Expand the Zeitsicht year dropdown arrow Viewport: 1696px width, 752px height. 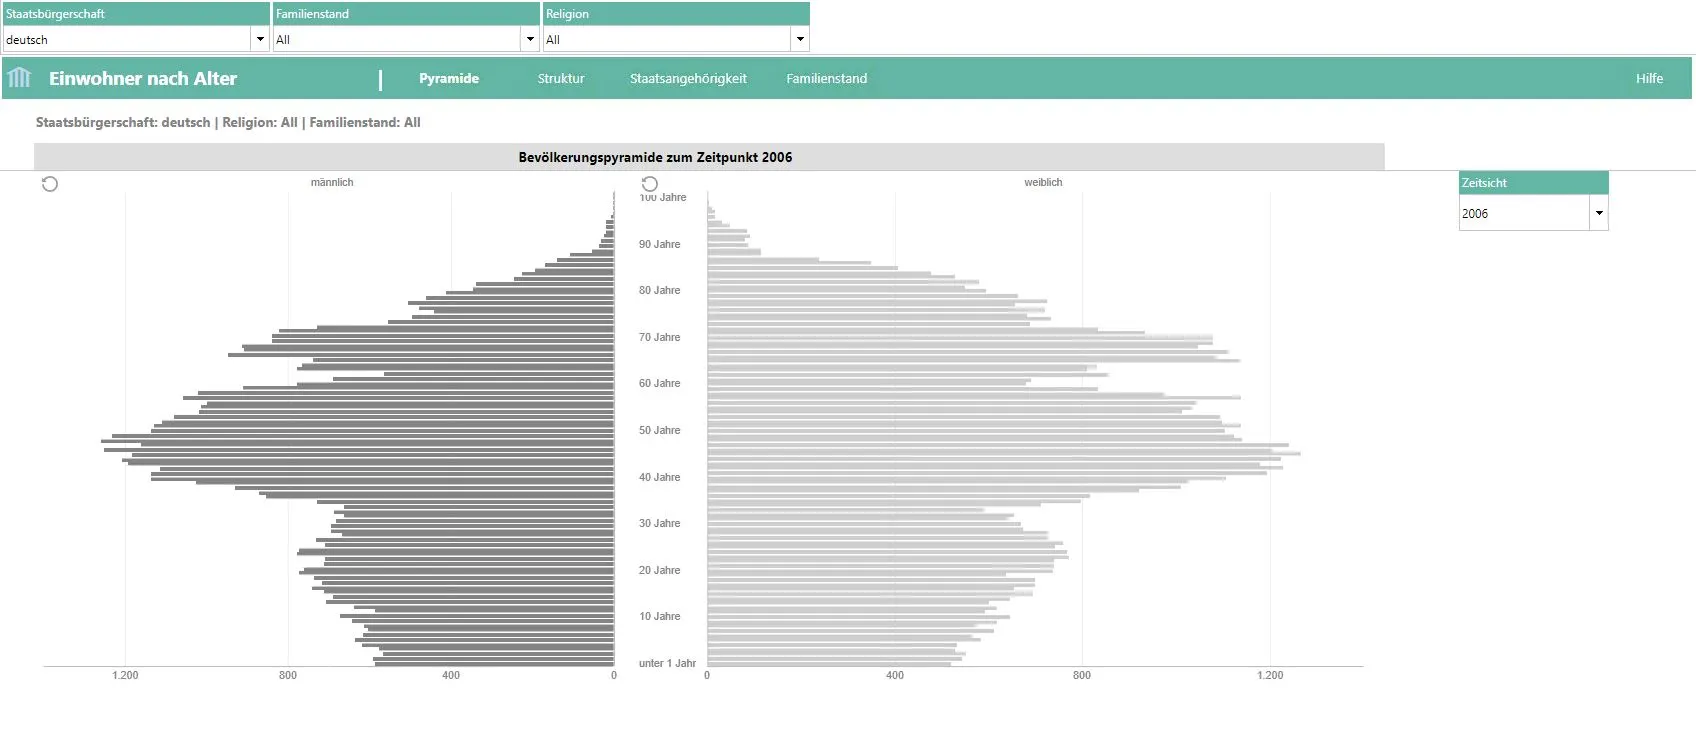pos(1598,213)
